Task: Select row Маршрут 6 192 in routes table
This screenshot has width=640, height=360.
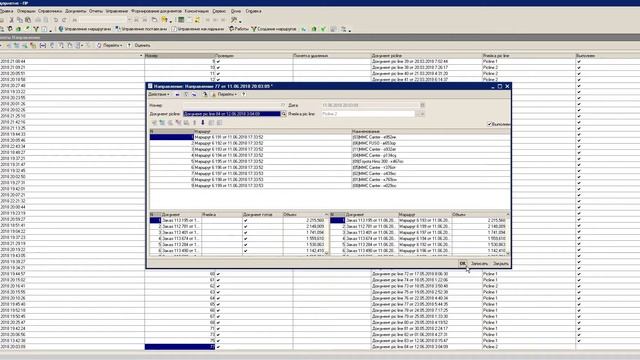Action: 329,143
